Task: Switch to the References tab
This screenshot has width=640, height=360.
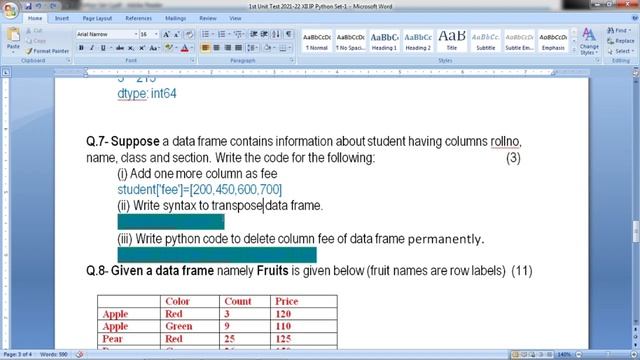Action: [x=138, y=18]
